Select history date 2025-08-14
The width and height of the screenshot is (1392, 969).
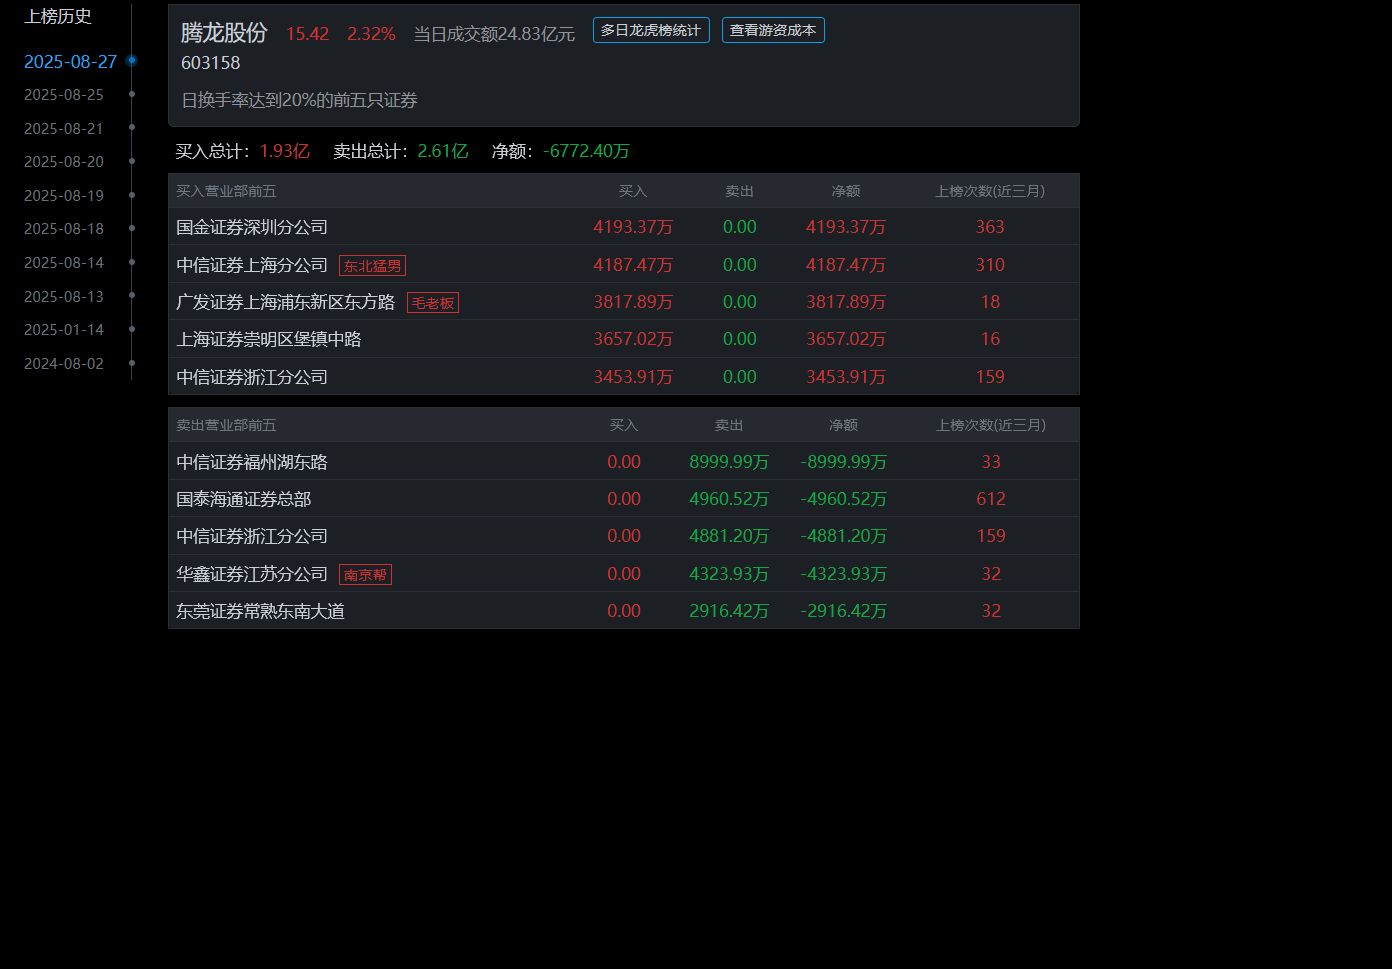[64, 263]
